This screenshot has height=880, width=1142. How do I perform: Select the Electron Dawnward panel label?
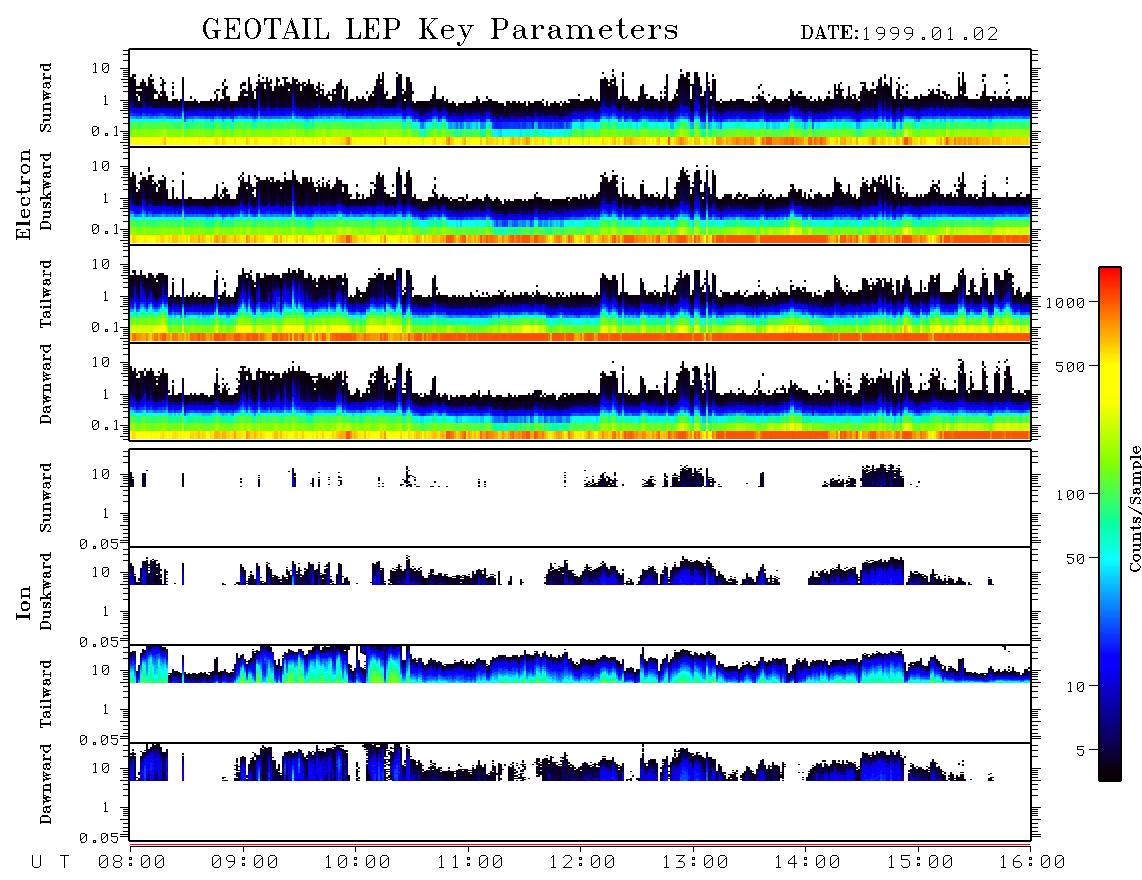46,384
